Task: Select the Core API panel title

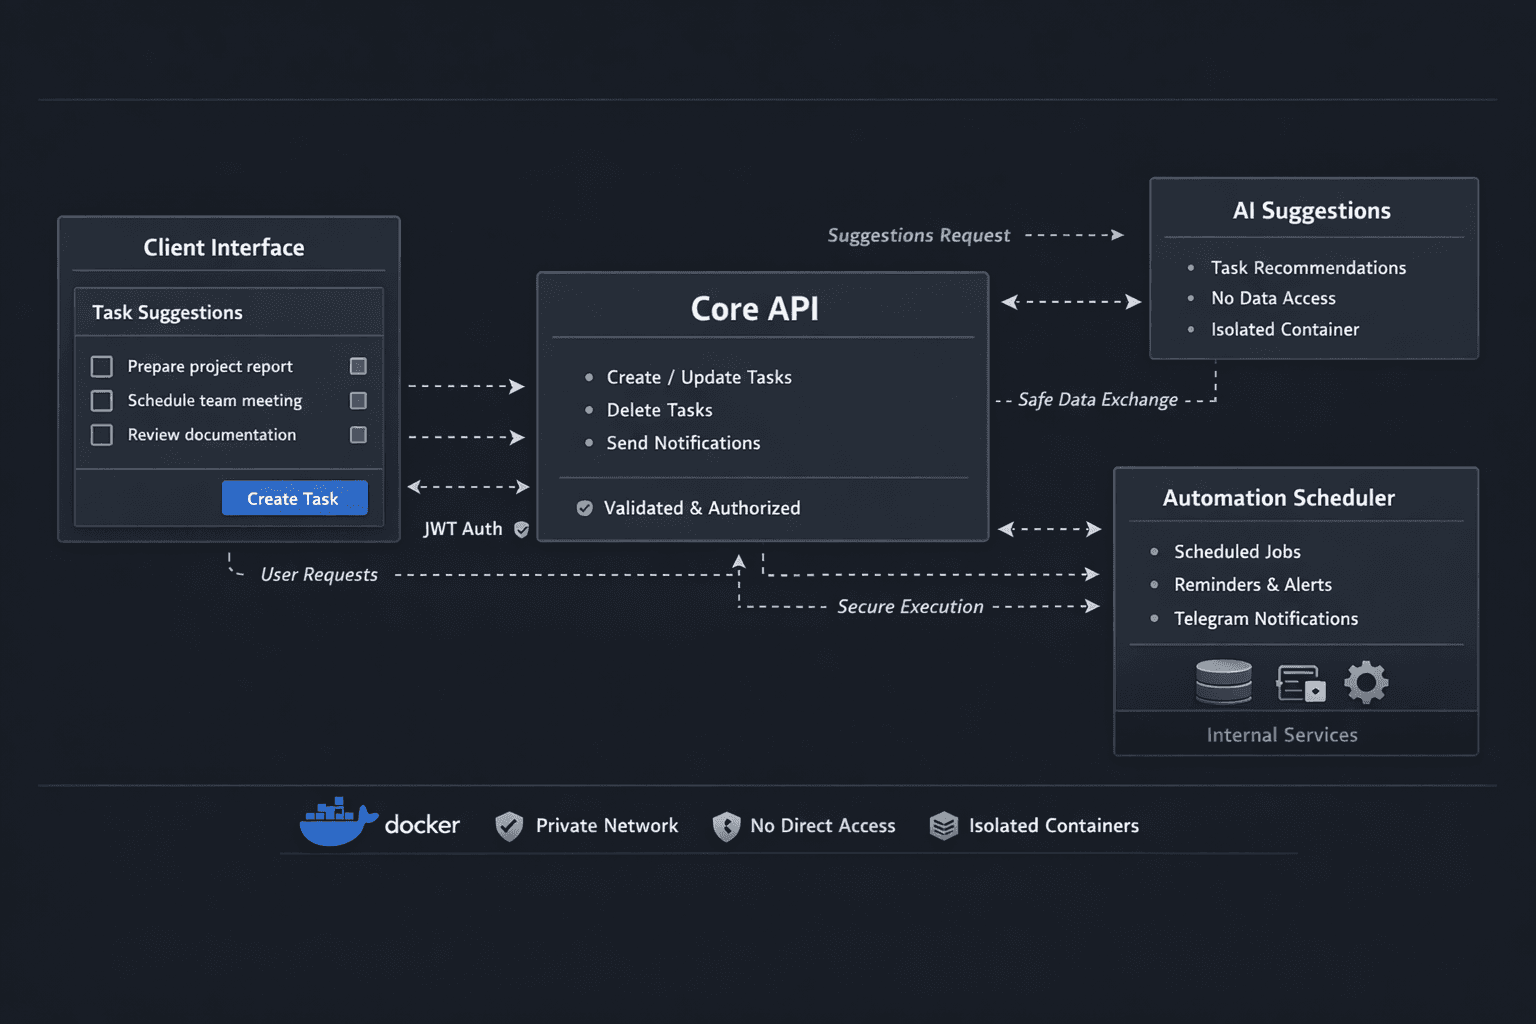Action: pyautogui.click(x=754, y=309)
